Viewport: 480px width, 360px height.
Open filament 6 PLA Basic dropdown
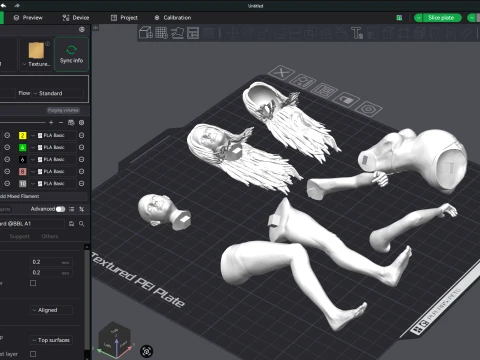coord(53,159)
